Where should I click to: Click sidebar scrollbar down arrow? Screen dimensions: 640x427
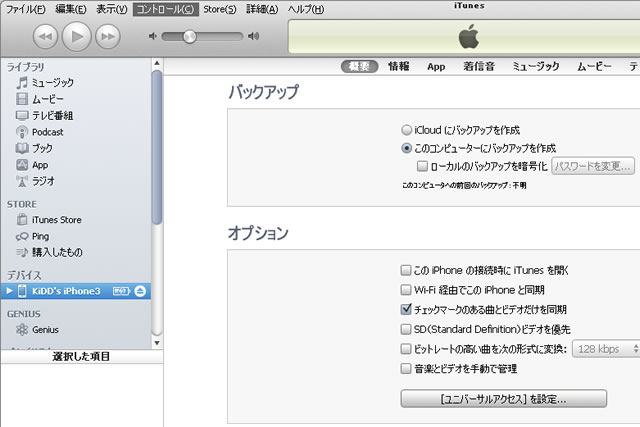[157, 343]
